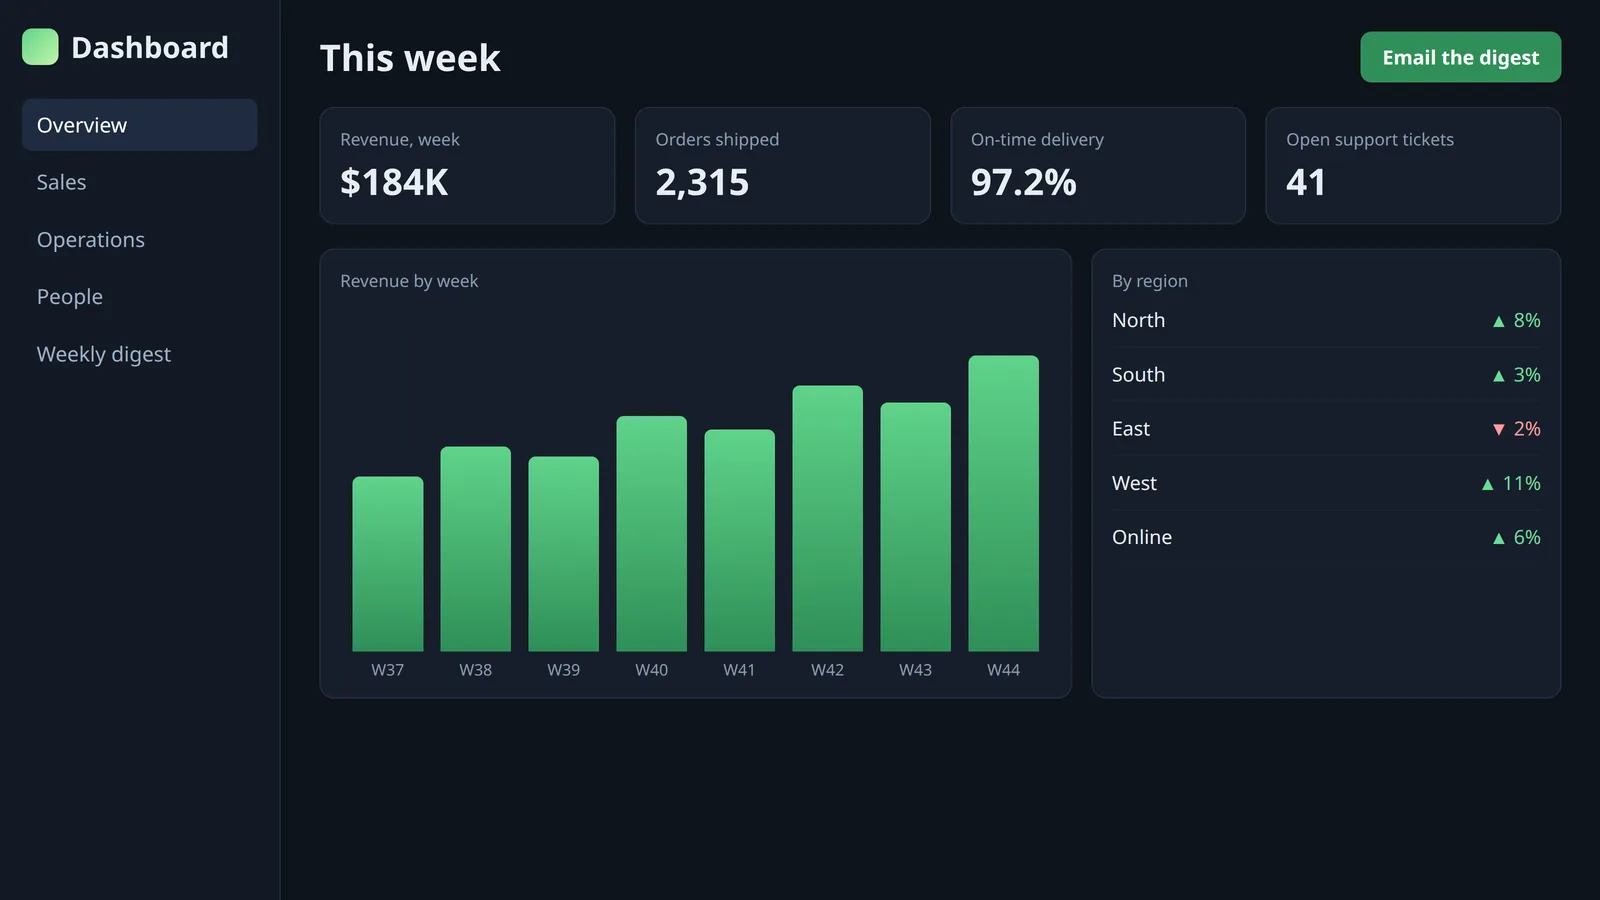Open the Weekly digest page
Image resolution: width=1600 pixels, height=900 pixels.
pyautogui.click(x=139, y=354)
